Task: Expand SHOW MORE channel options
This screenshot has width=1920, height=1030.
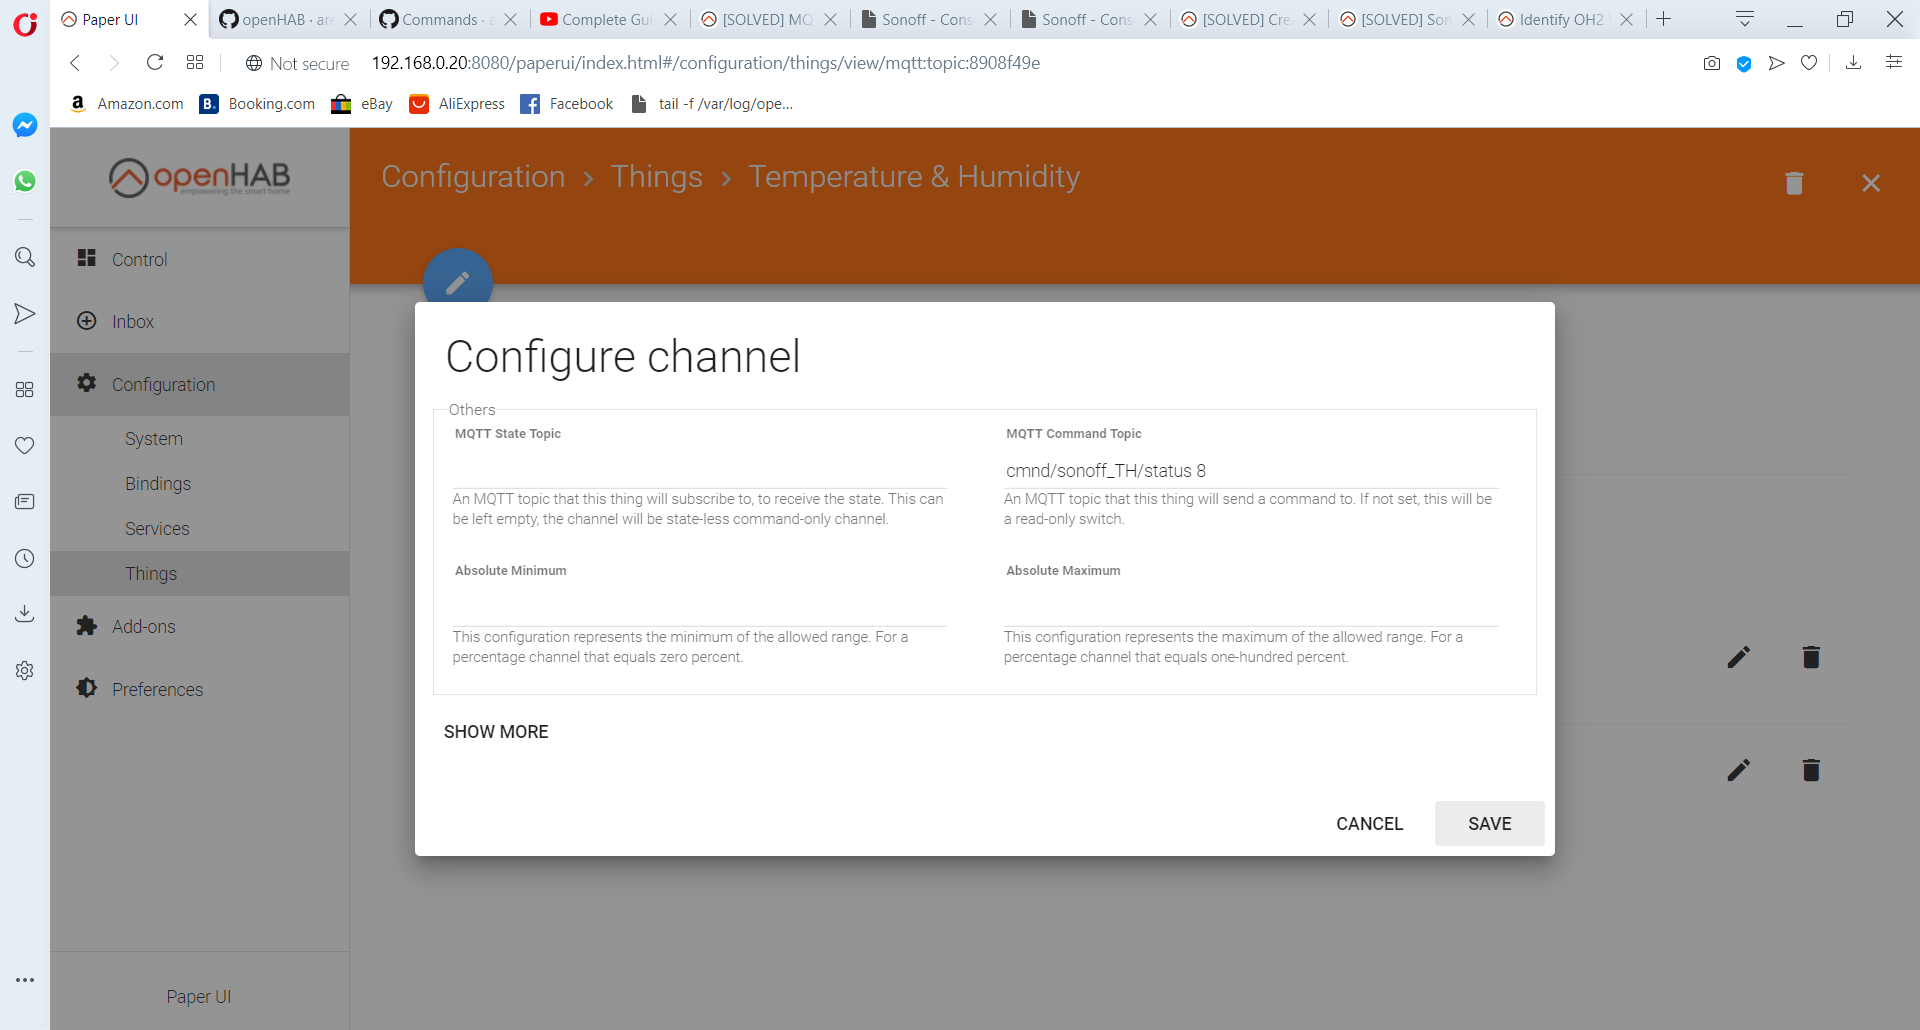Action: [496, 732]
